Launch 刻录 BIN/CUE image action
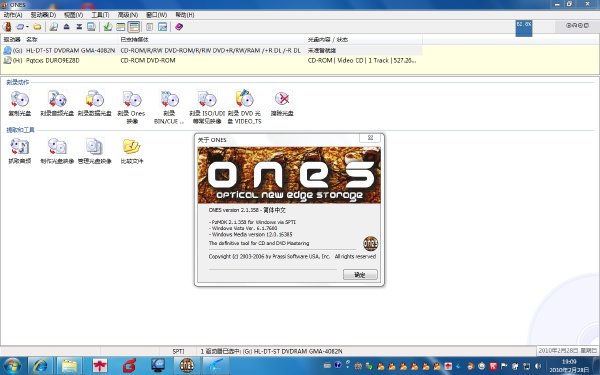Image resolution: width=600 pixels, height=375 pixels. pyautogui.click(x=169, y=107)
